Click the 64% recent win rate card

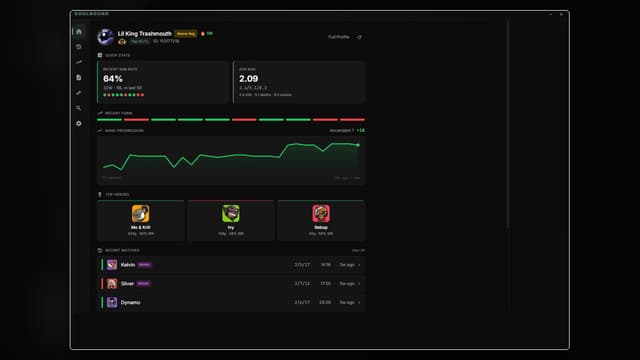point(163,82)
